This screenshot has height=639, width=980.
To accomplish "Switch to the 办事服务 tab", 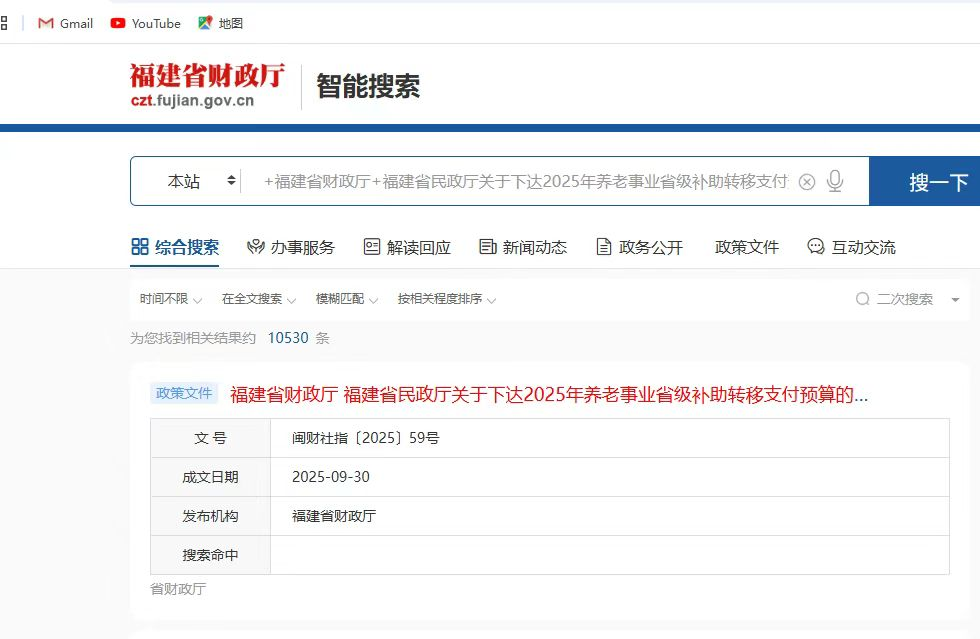I will pos(291,247).
